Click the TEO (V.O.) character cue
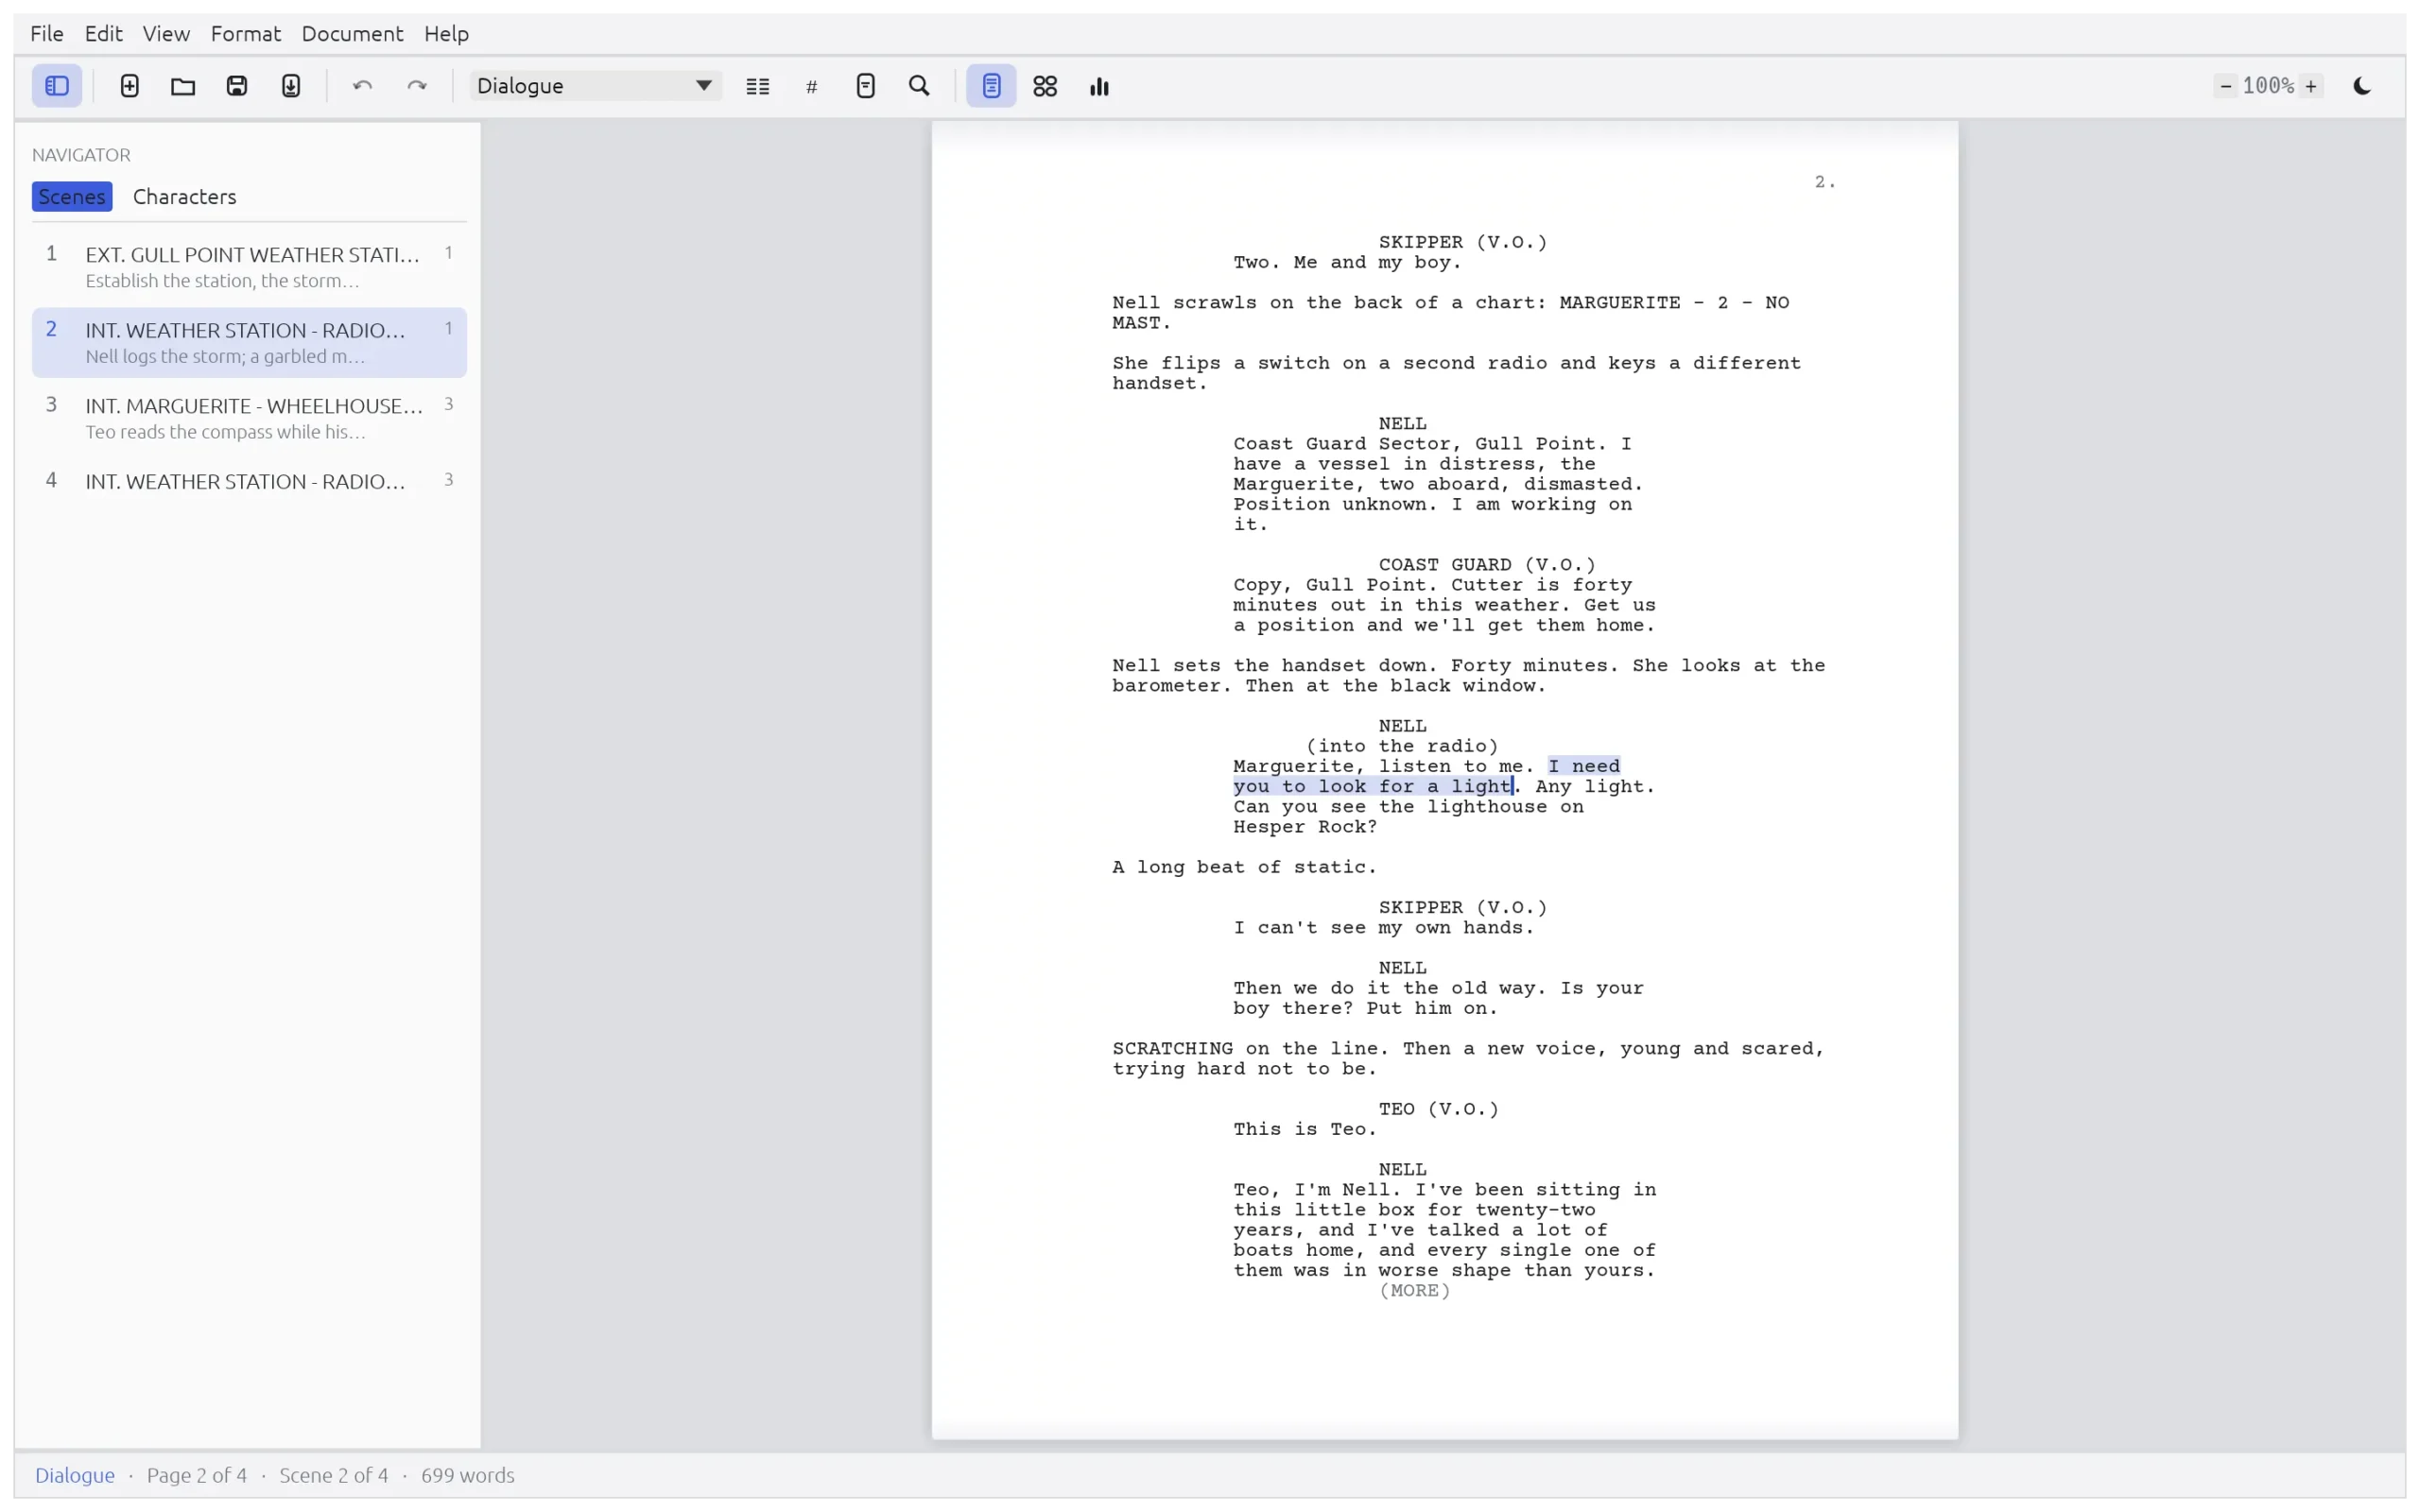The image size is (2420, 1512). point(1439,1109)
